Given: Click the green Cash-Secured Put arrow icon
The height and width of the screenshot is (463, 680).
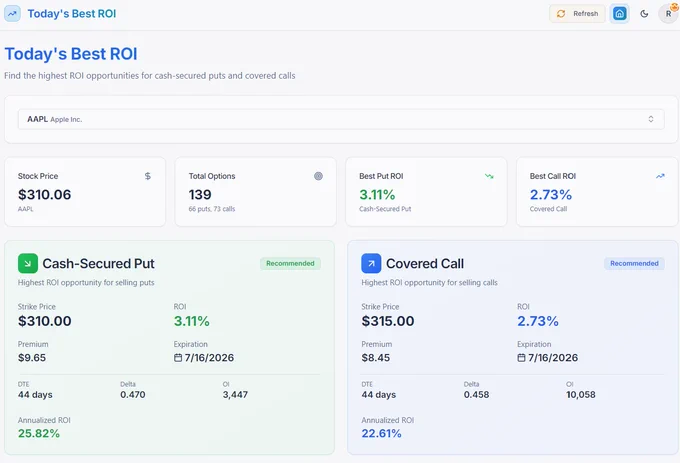Looking at the screenshot, I should (x=28, y=264).
